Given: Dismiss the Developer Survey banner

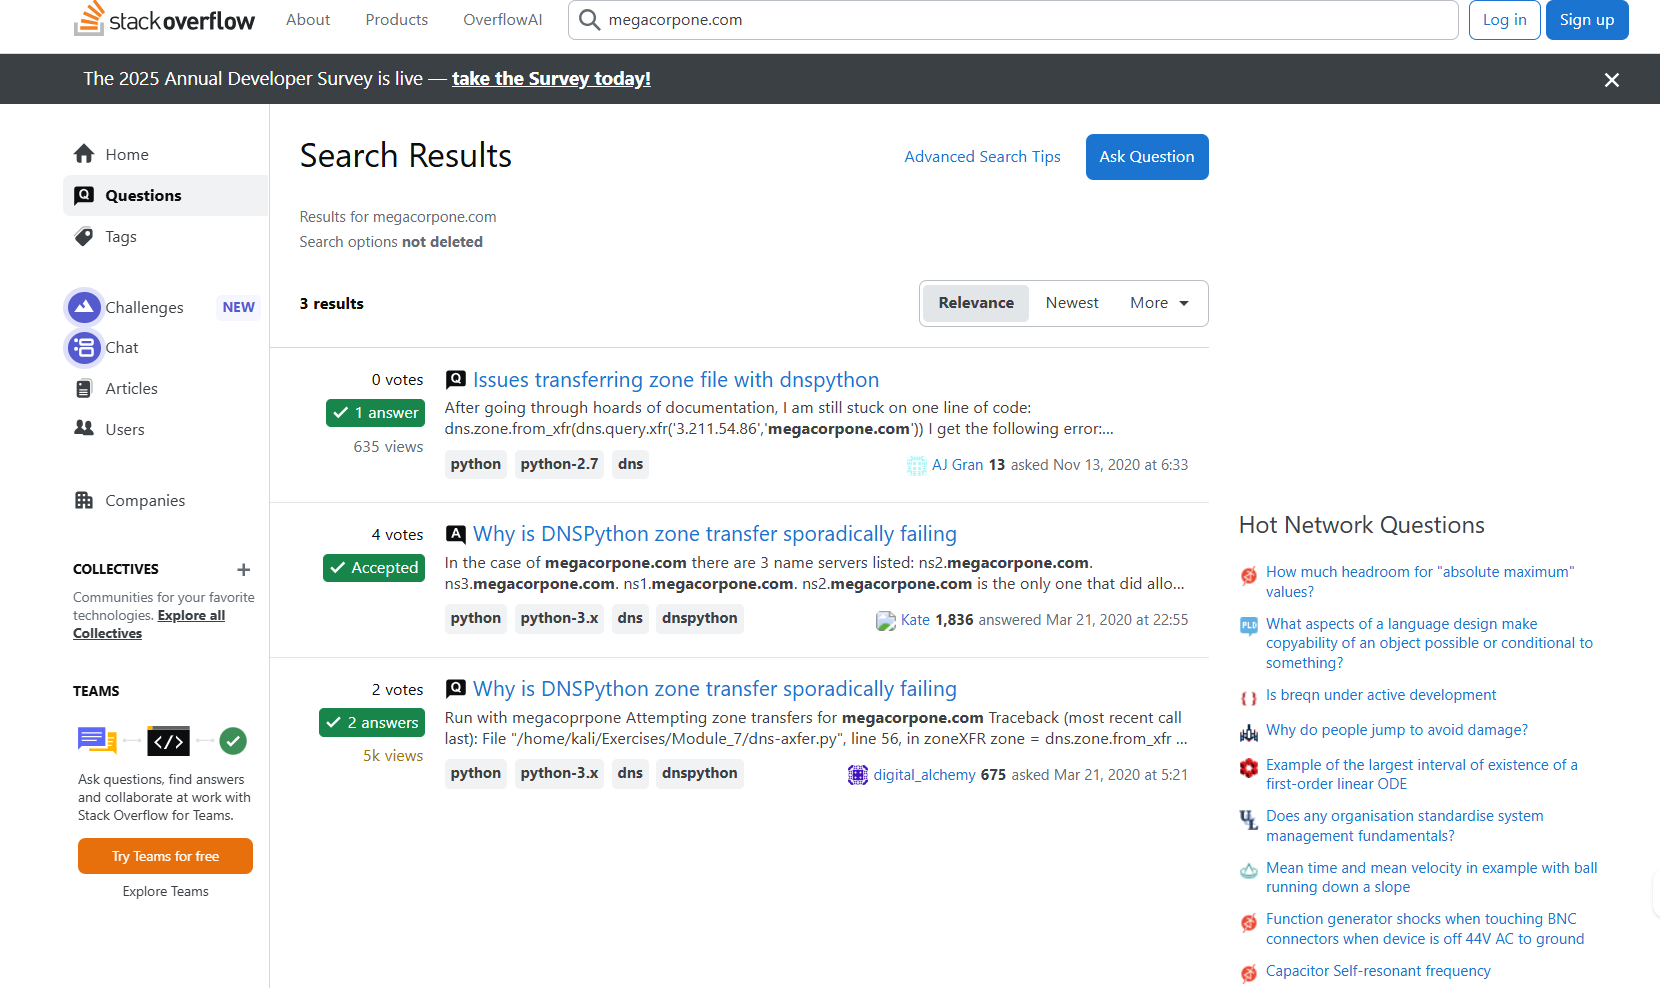Looking at the screenshot, I should 1611,80.
